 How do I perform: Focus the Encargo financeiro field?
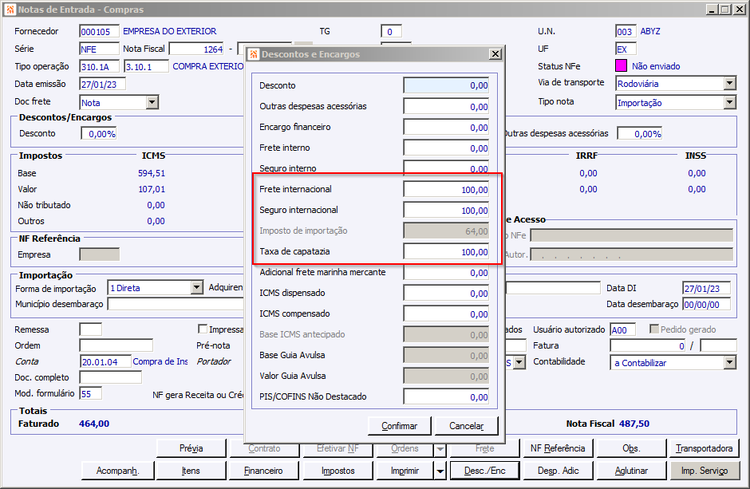tap(446, 127)
